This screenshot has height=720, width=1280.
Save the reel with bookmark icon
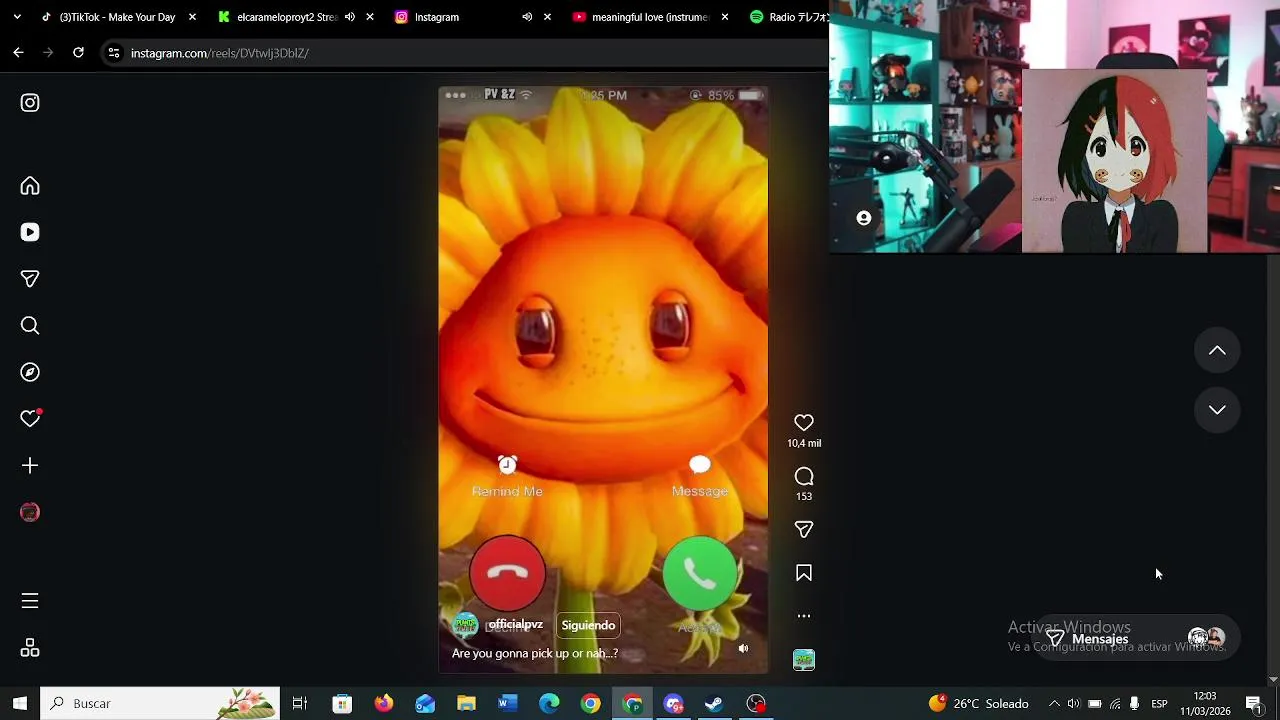[x=804, y=573]
